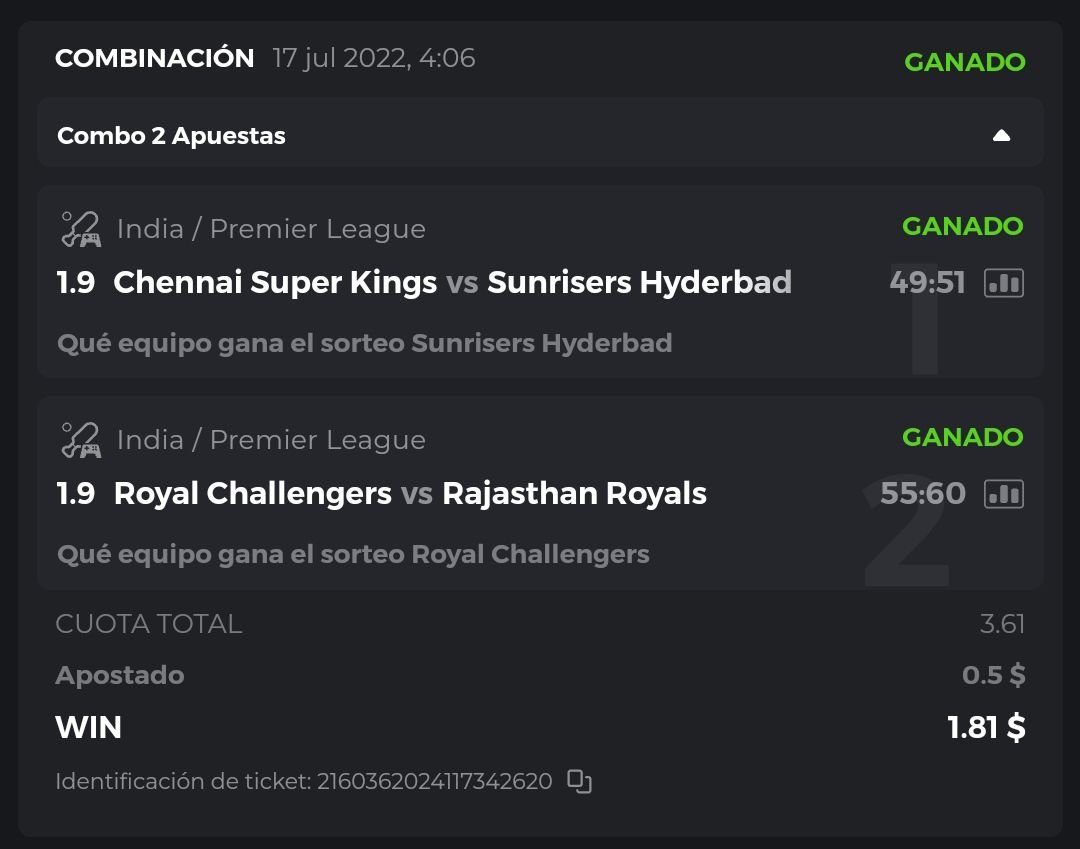Collapse the Combo 2 Apuestas section
Screen dimensions: 1080x849
pos(1001,136)
